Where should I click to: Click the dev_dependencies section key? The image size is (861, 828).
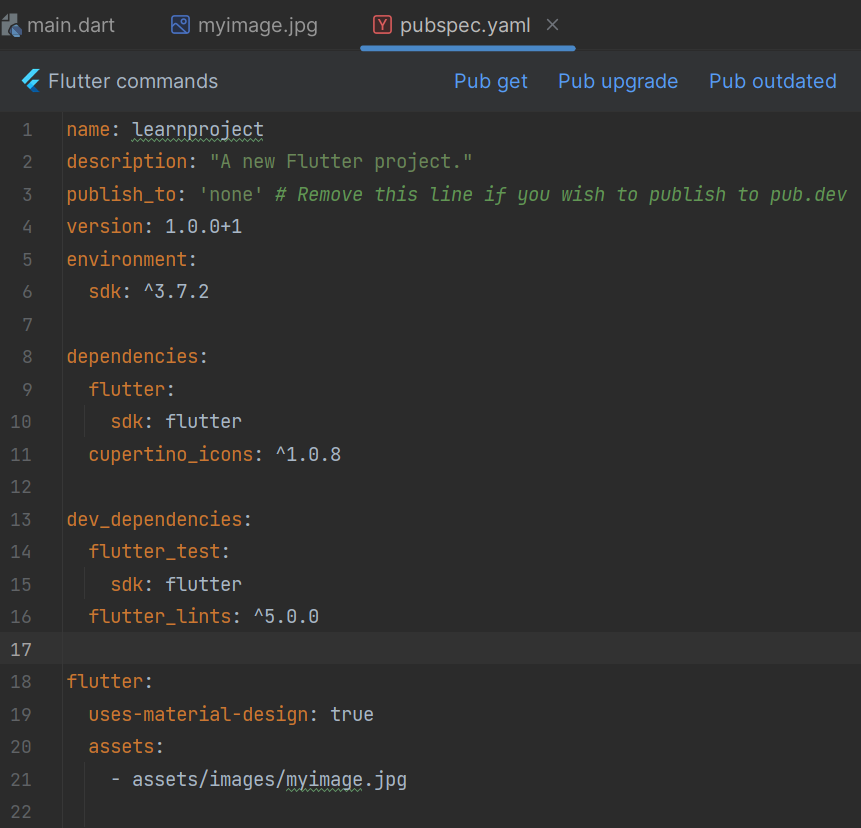pyautogui.click(x=155, y=519)
